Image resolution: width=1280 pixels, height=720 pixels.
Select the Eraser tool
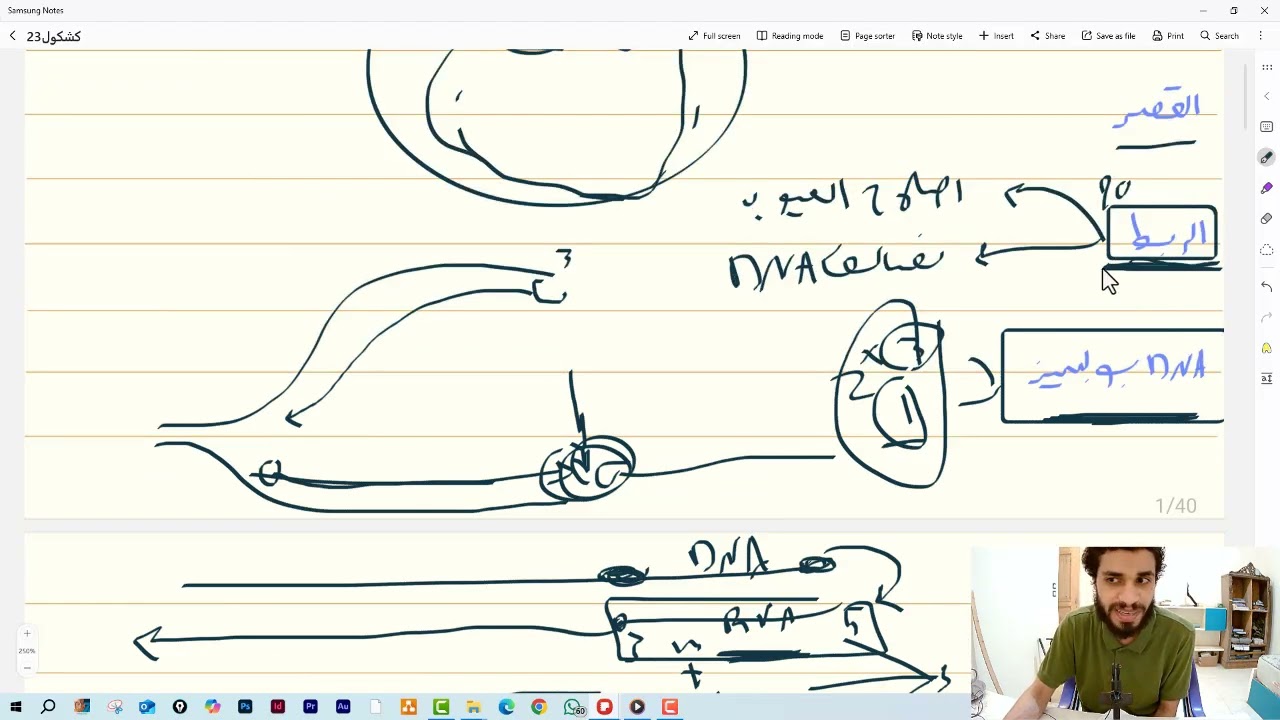click(x=1267, y=218)
